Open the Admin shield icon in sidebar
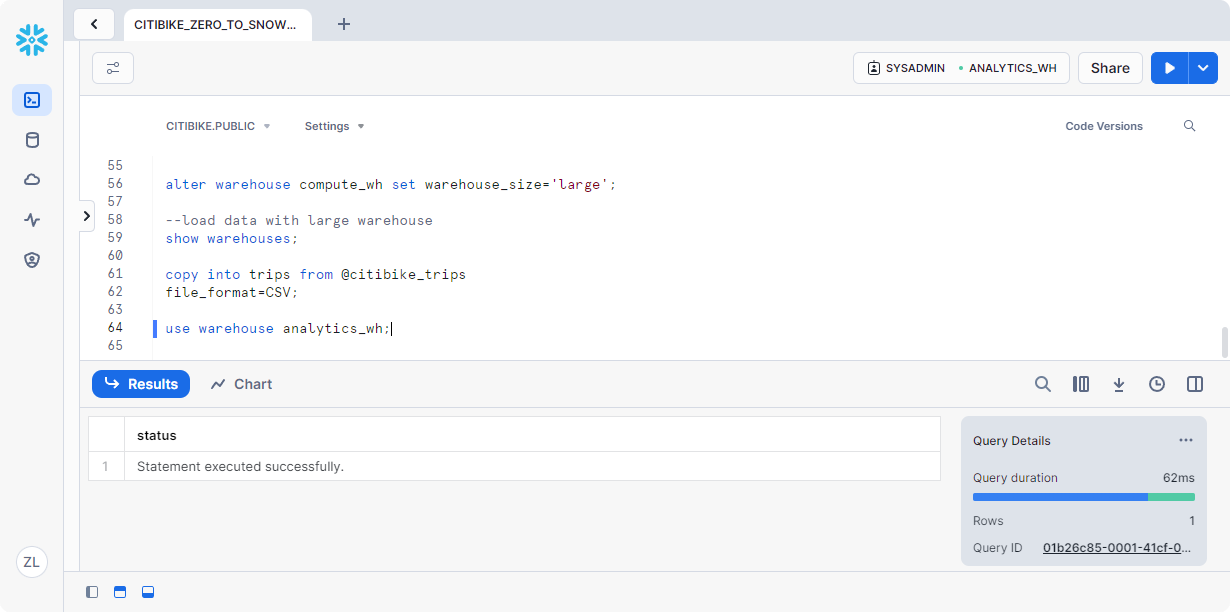Screen dimensions: 1230x612 [x=32, y=260]
